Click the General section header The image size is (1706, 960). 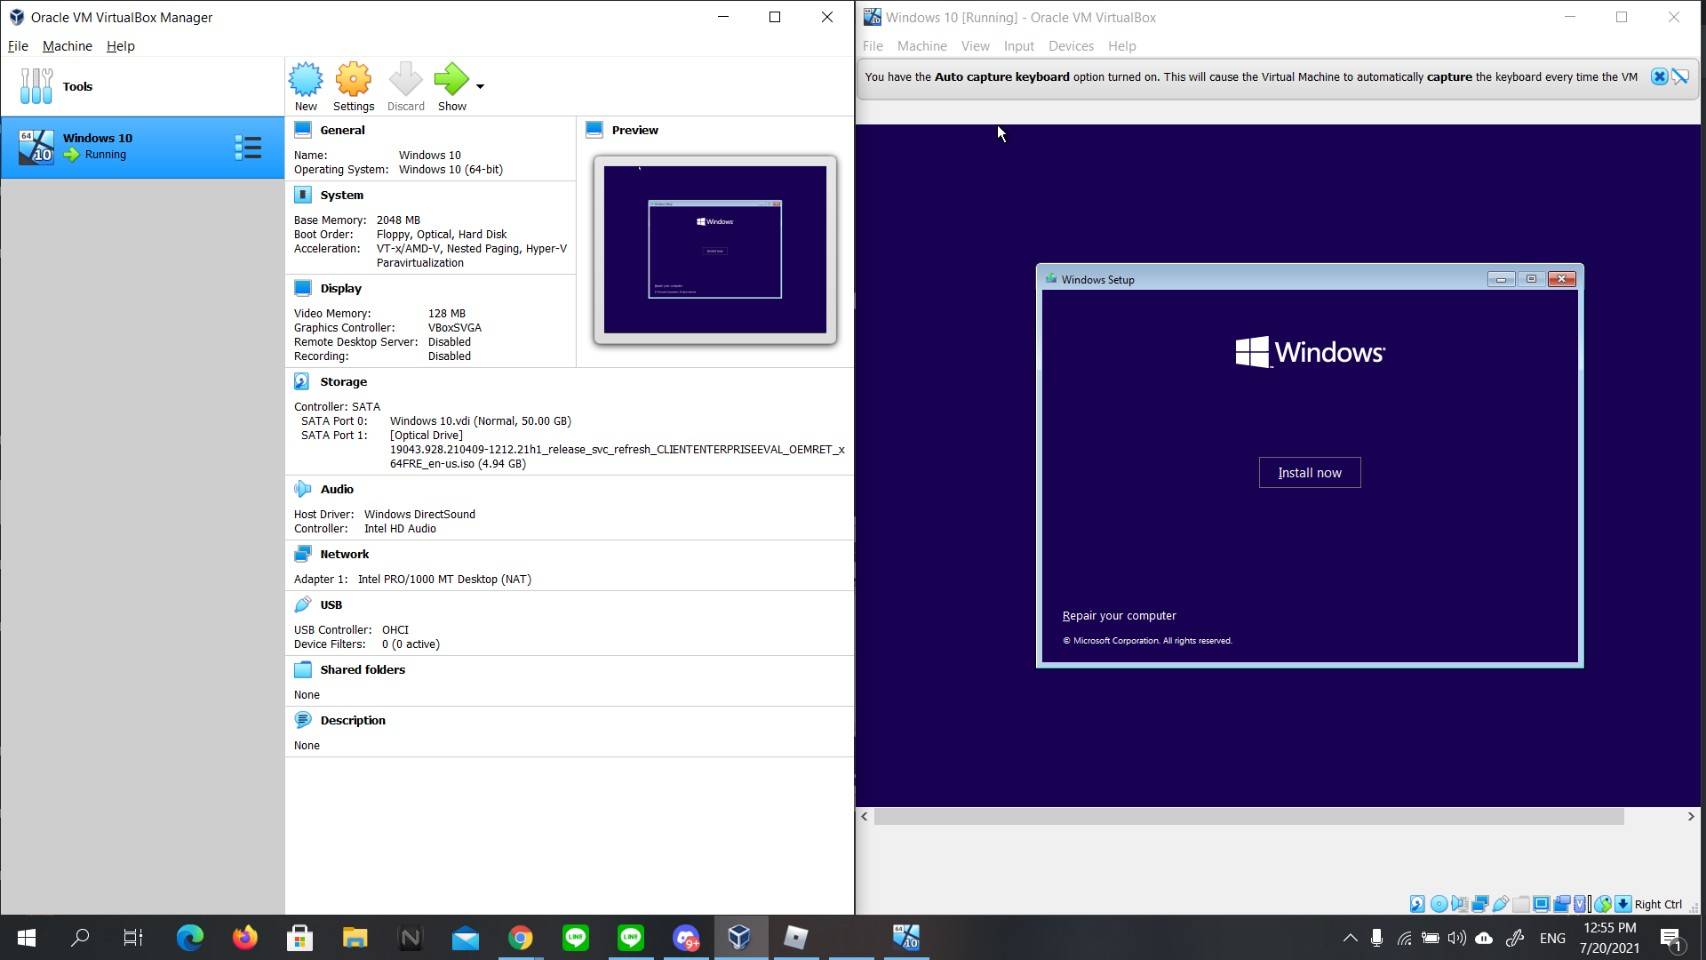pos(342,130)
